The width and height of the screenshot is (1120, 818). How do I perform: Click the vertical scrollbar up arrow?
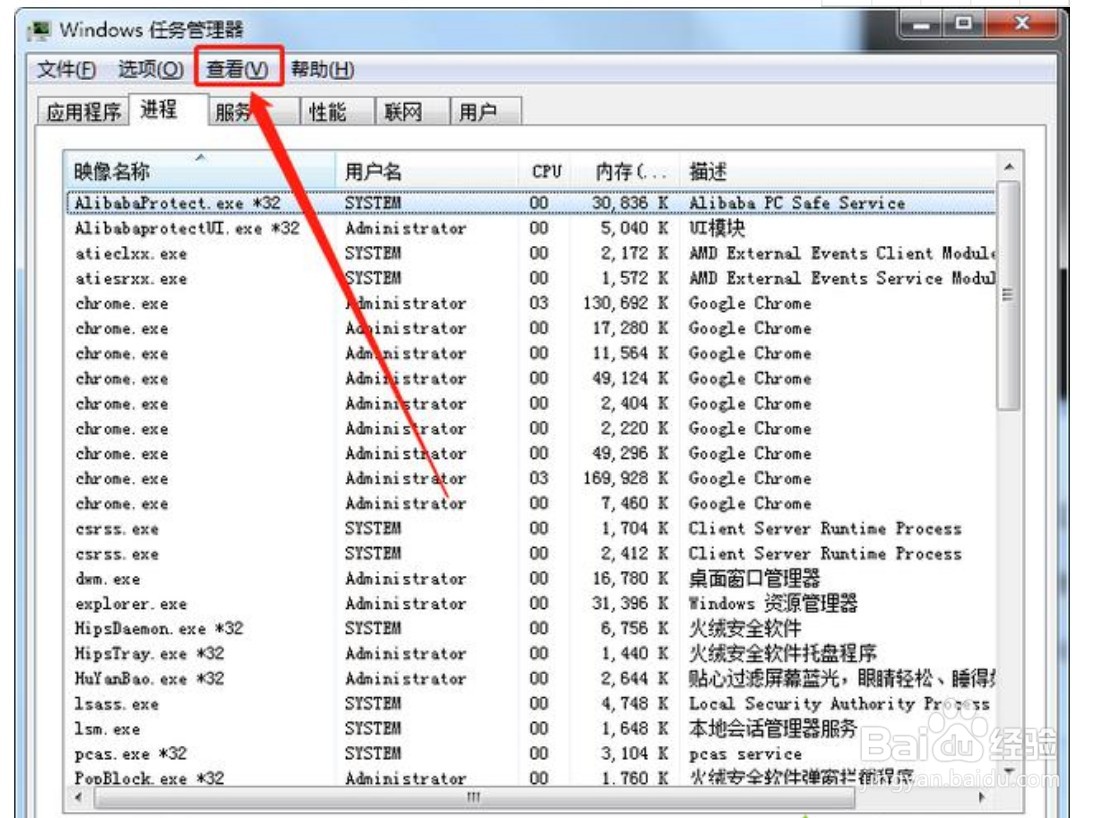coord(1009,167)
